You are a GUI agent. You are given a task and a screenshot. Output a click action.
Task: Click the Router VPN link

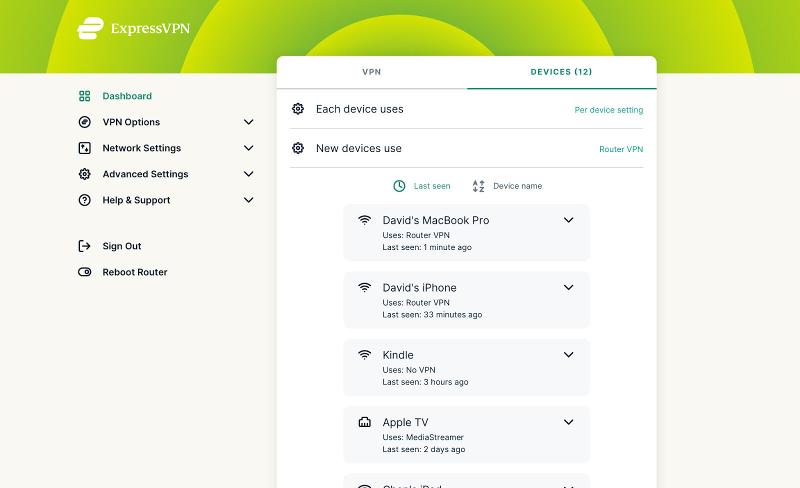click(621, 149)
